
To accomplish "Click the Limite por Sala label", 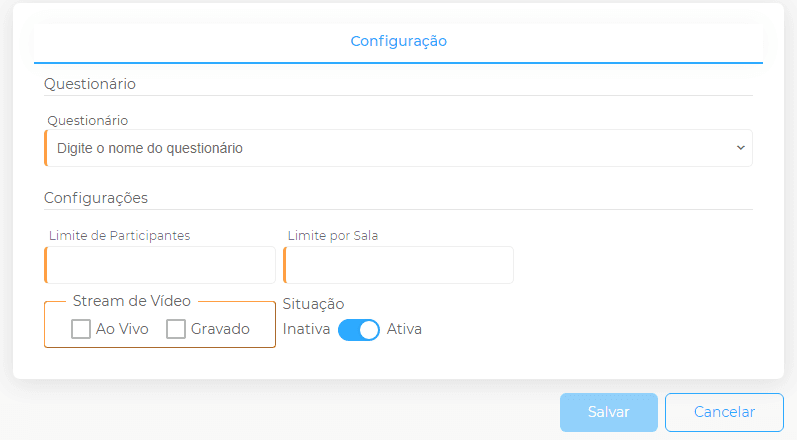I will (x=333, y=236).
